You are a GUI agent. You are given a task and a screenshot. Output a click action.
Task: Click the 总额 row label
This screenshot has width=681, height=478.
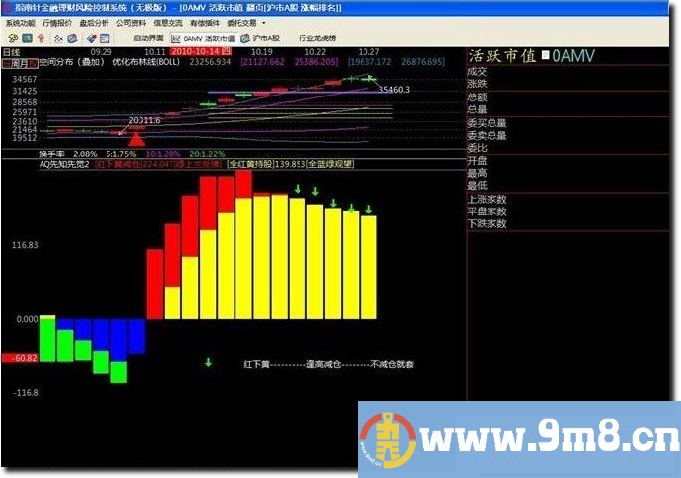tap(477, 97)
